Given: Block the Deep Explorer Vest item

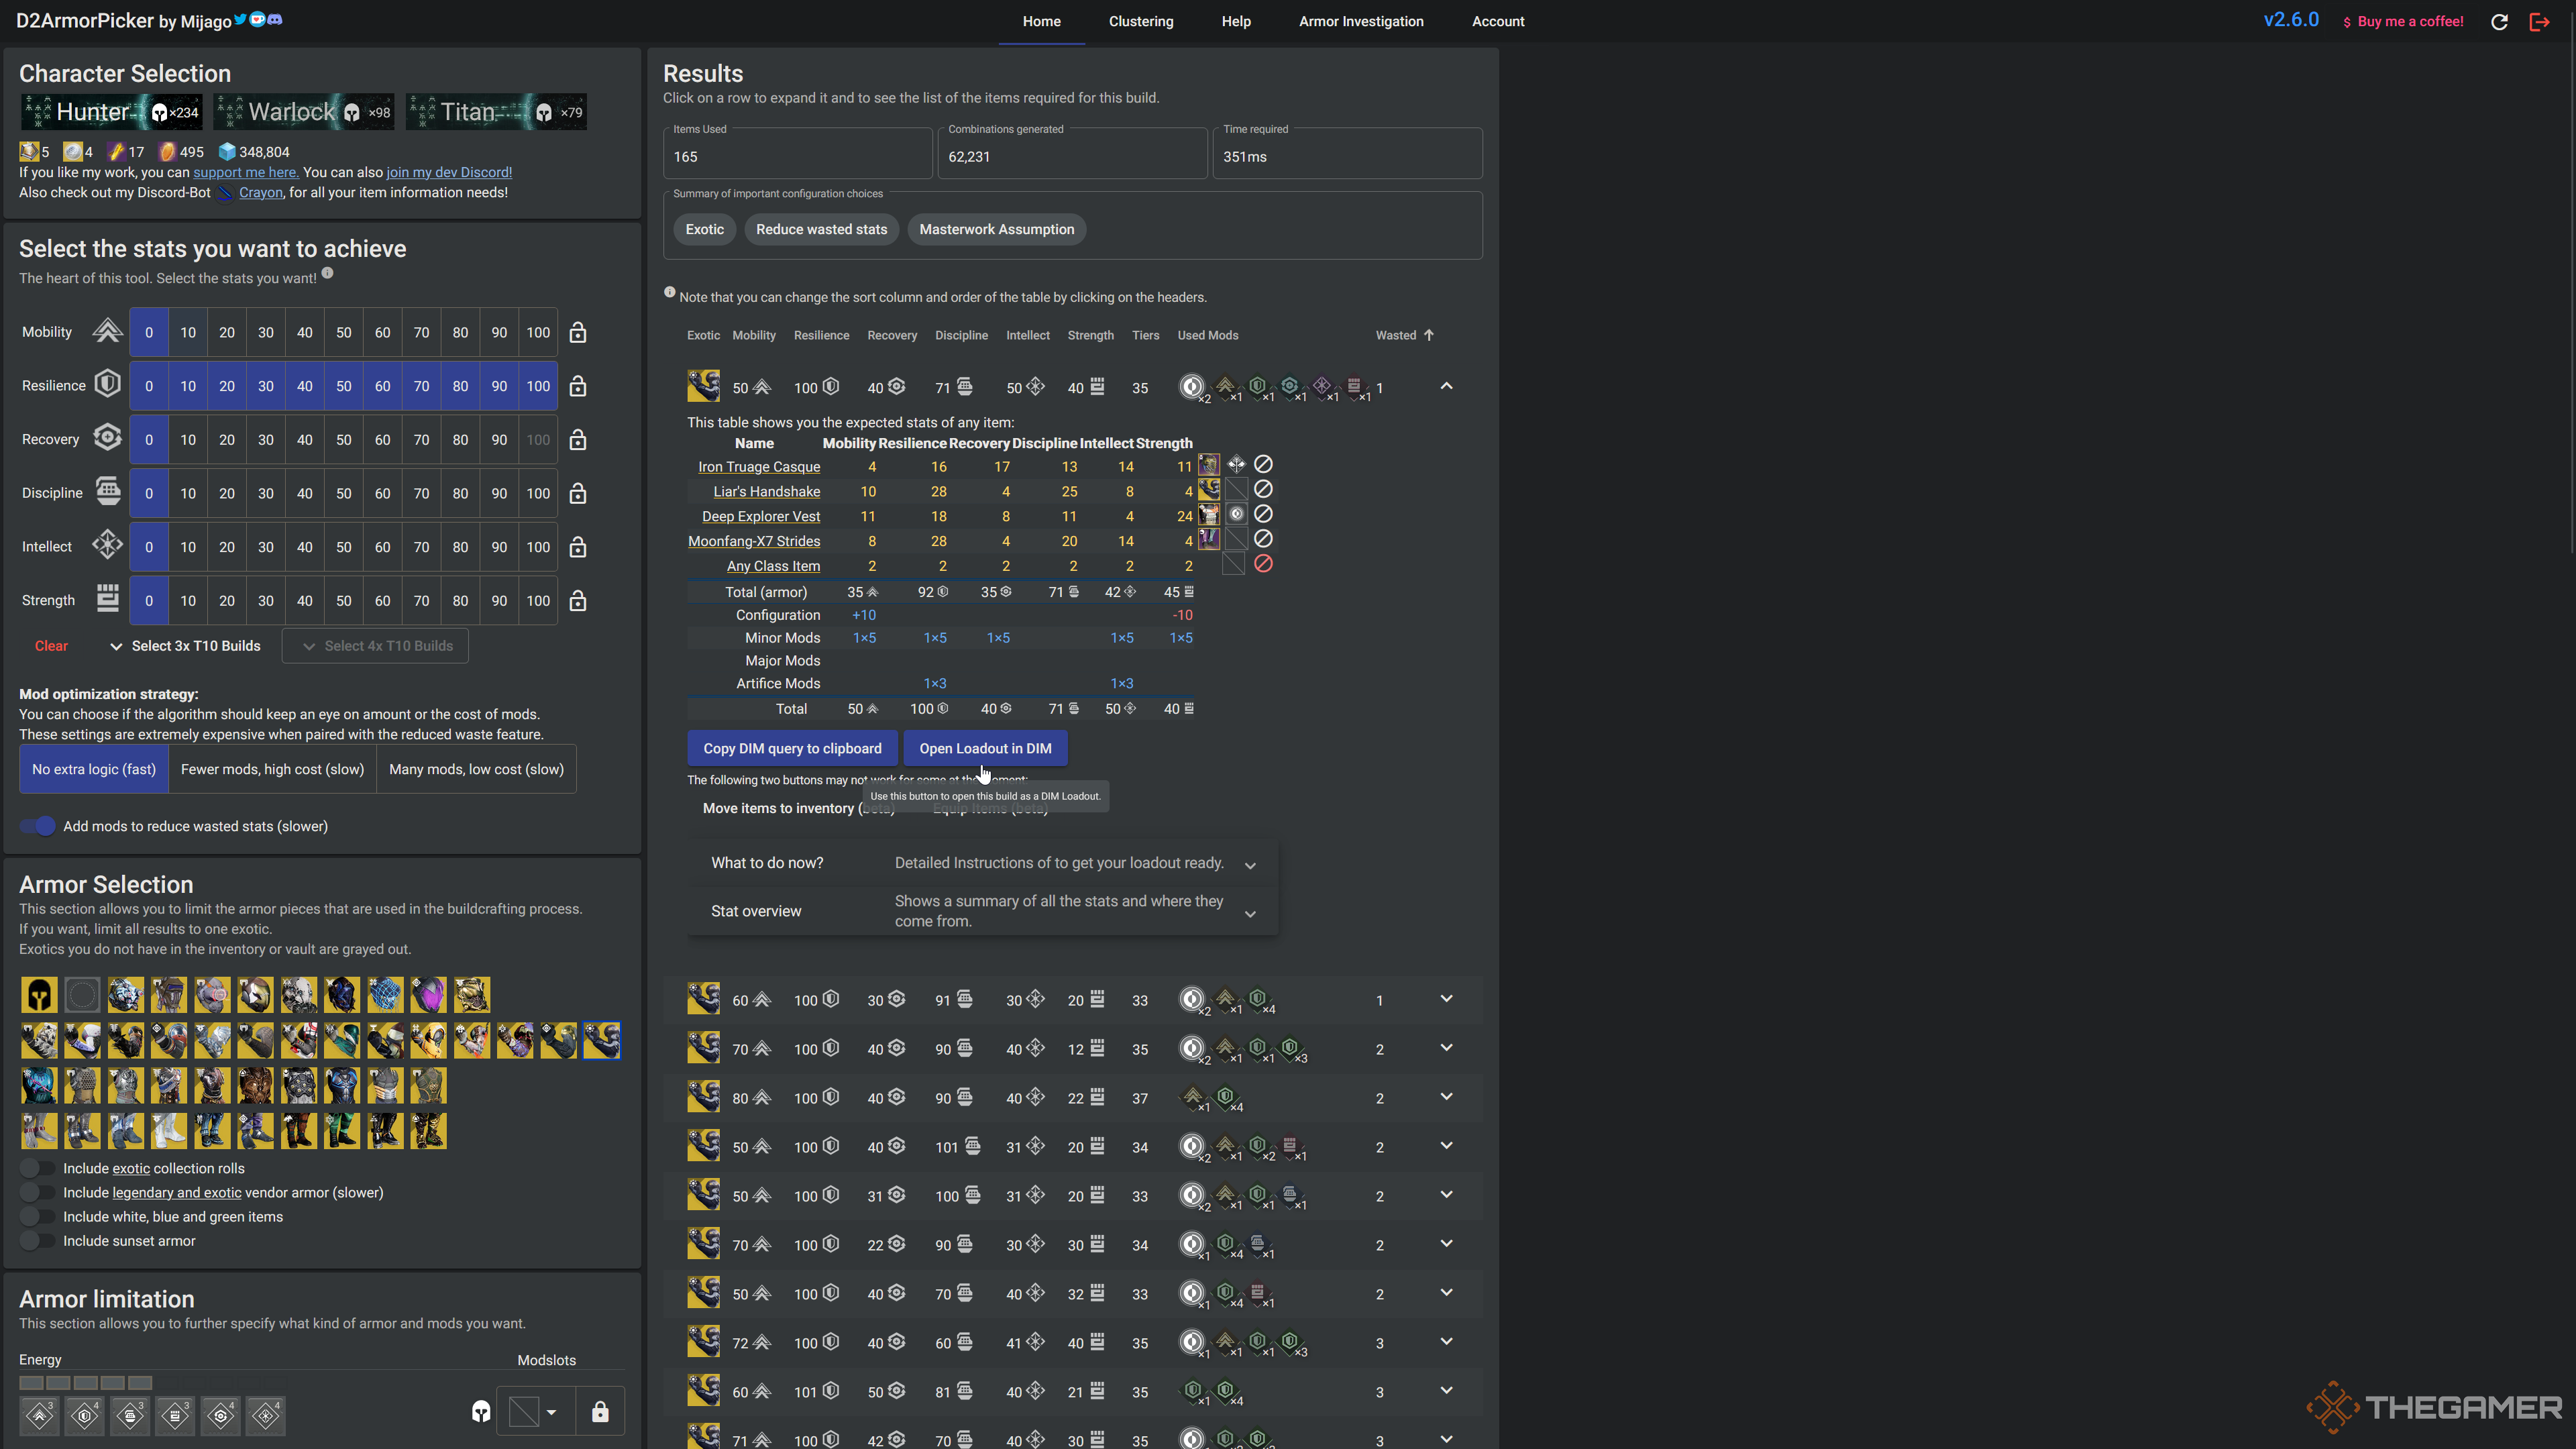Looking at the screenshot, I should (x=1264, y=514).
